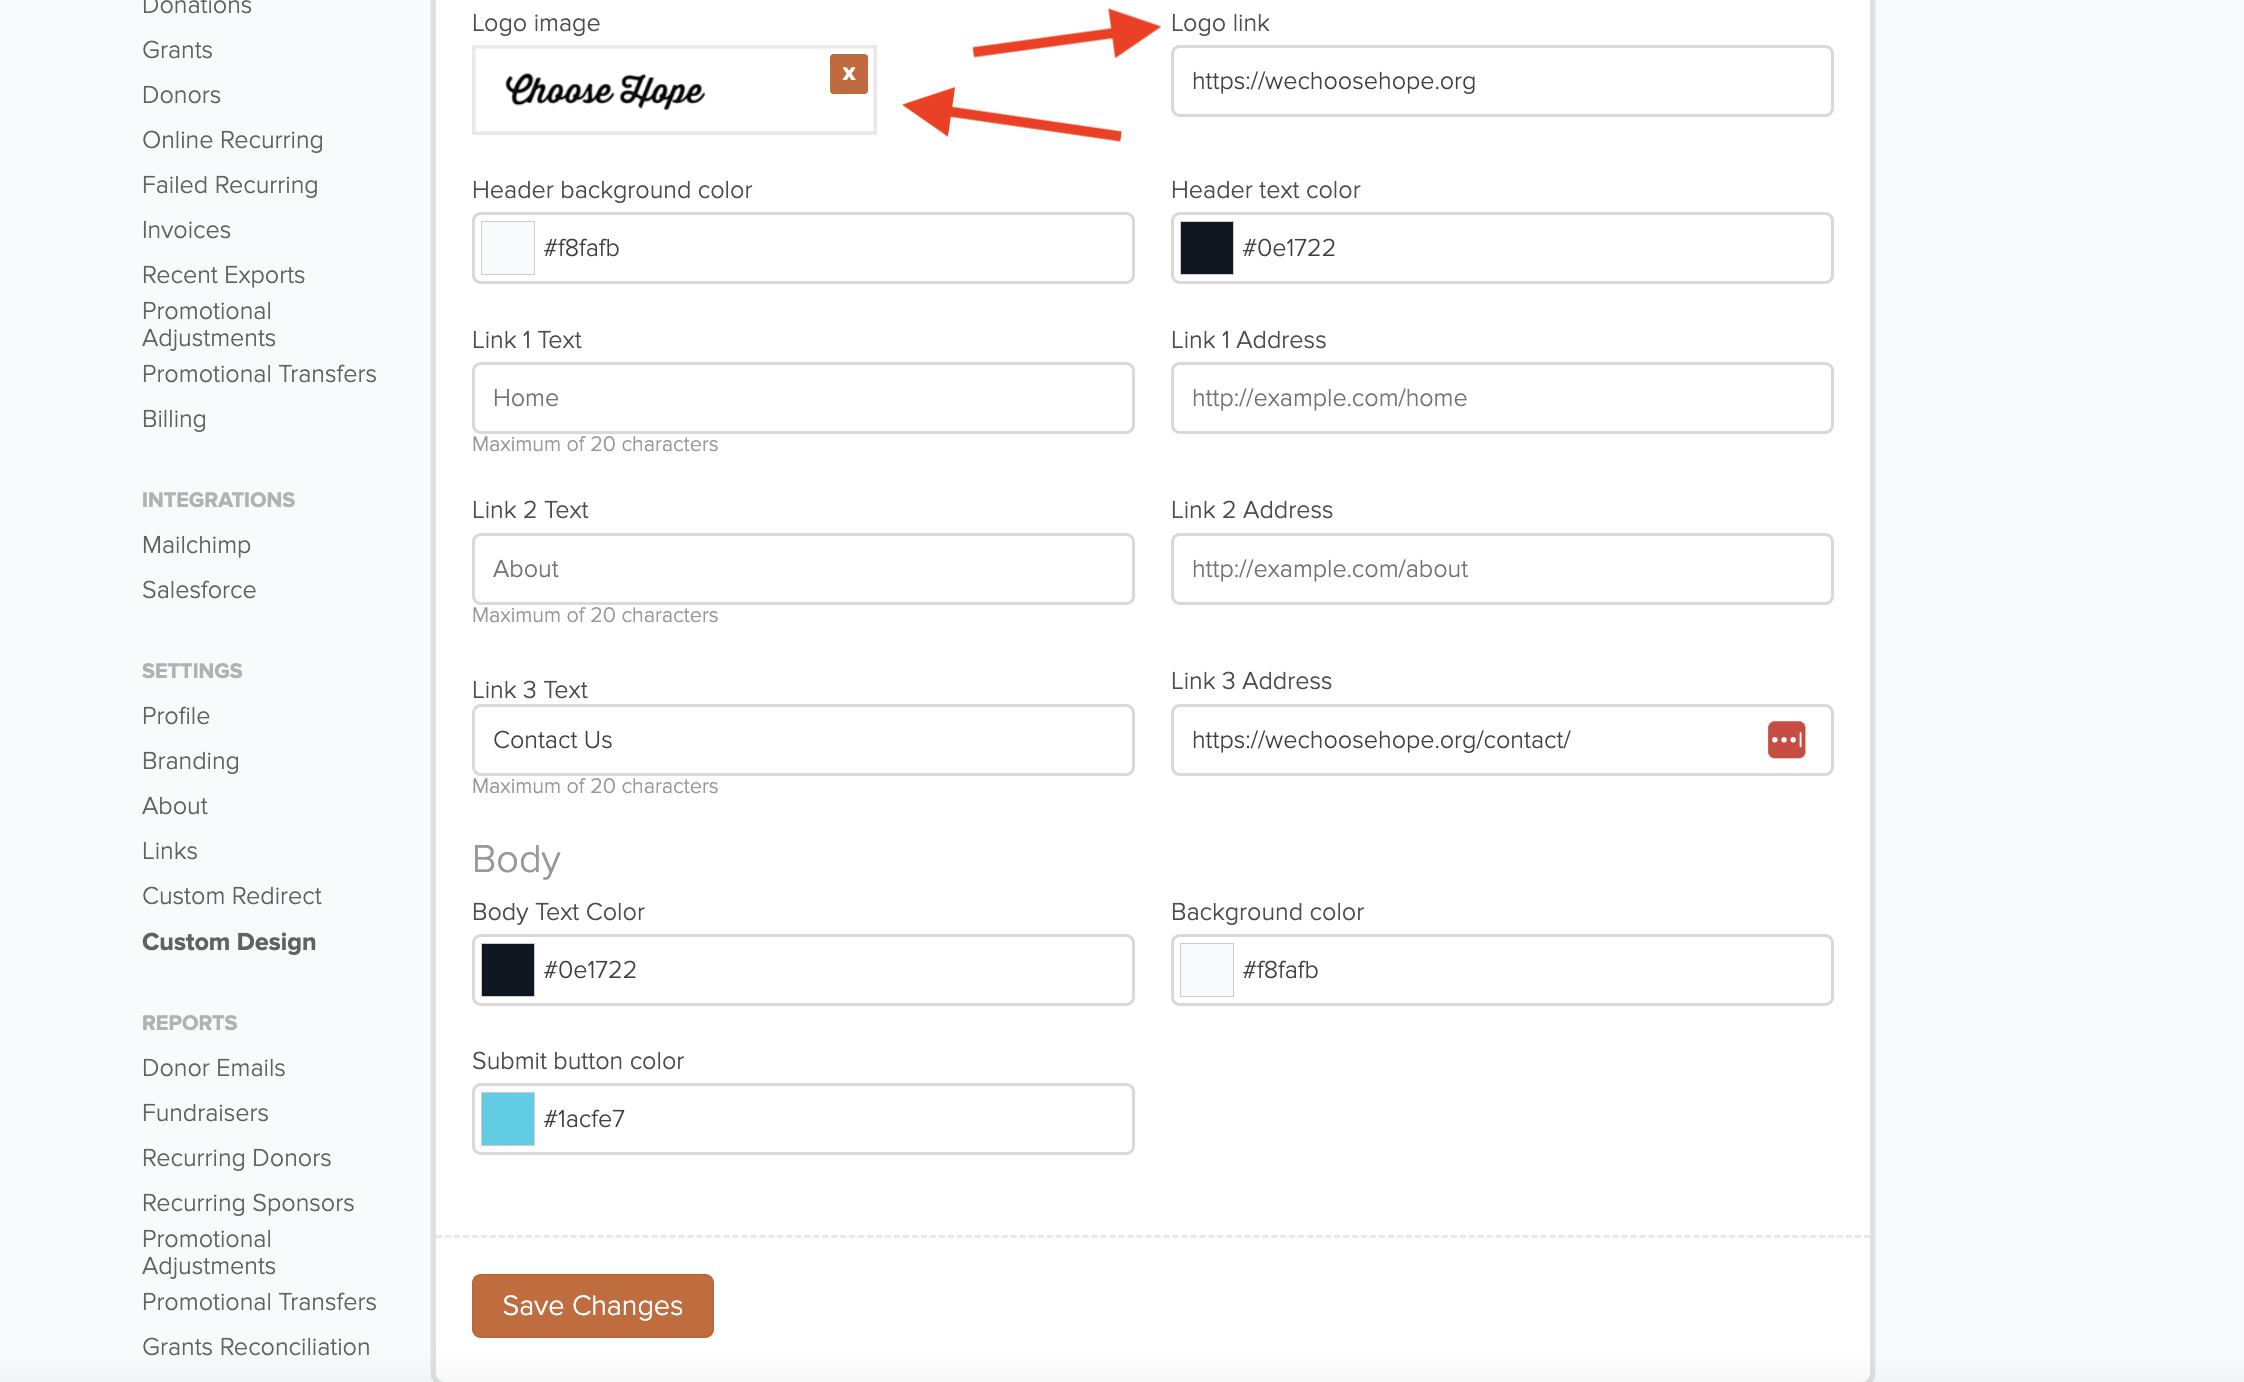
Task: Edit the Logo link field
Action: [1502, 81]
